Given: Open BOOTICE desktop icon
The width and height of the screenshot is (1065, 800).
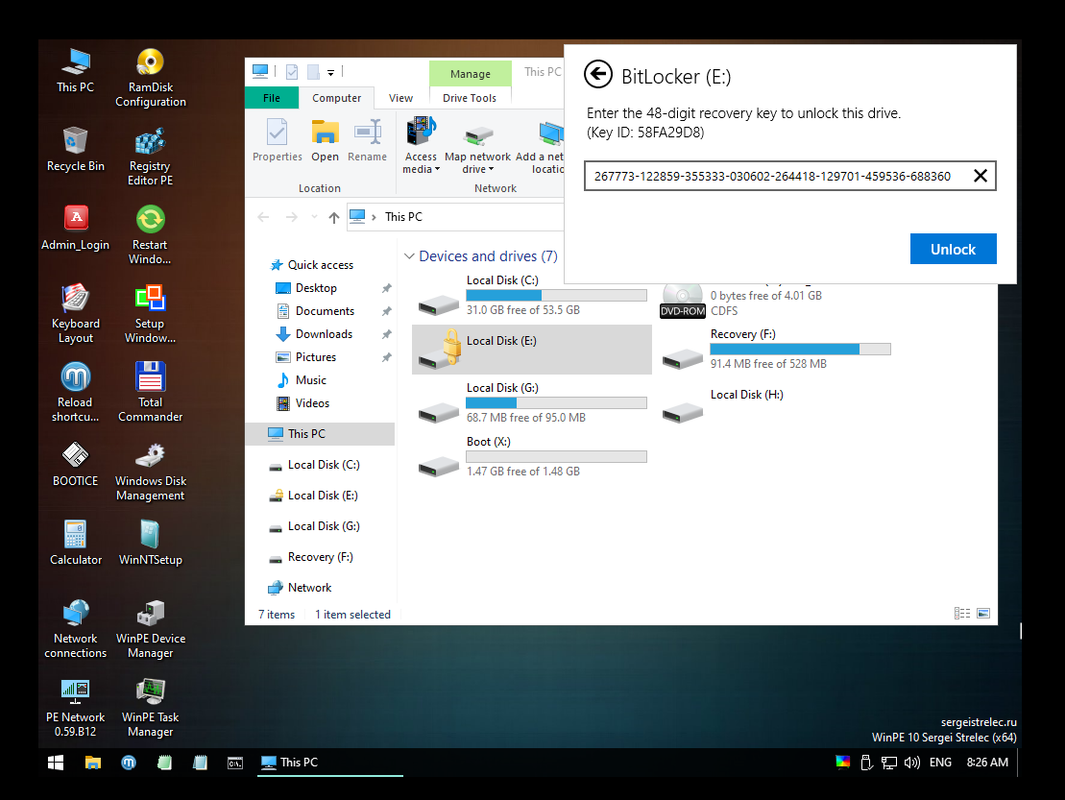Looking at the screenshot, I should [75, 465].
